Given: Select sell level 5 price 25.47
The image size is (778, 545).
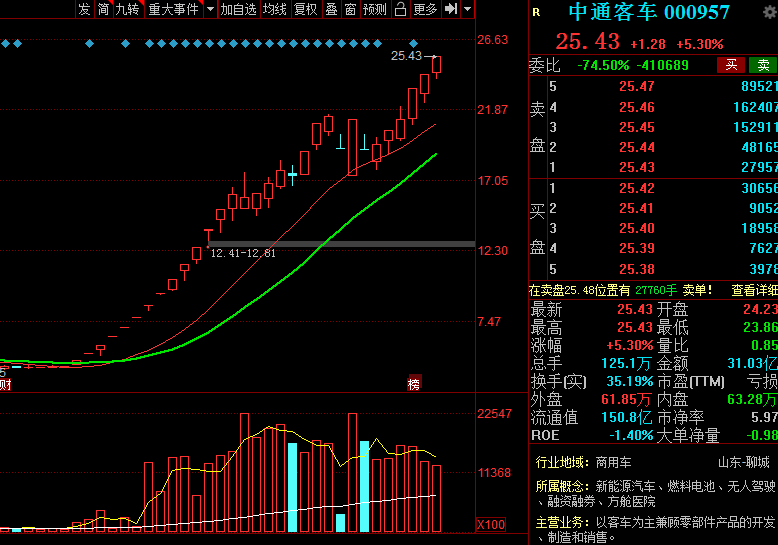Looking at the screenshot, I should tap(637, 86).
